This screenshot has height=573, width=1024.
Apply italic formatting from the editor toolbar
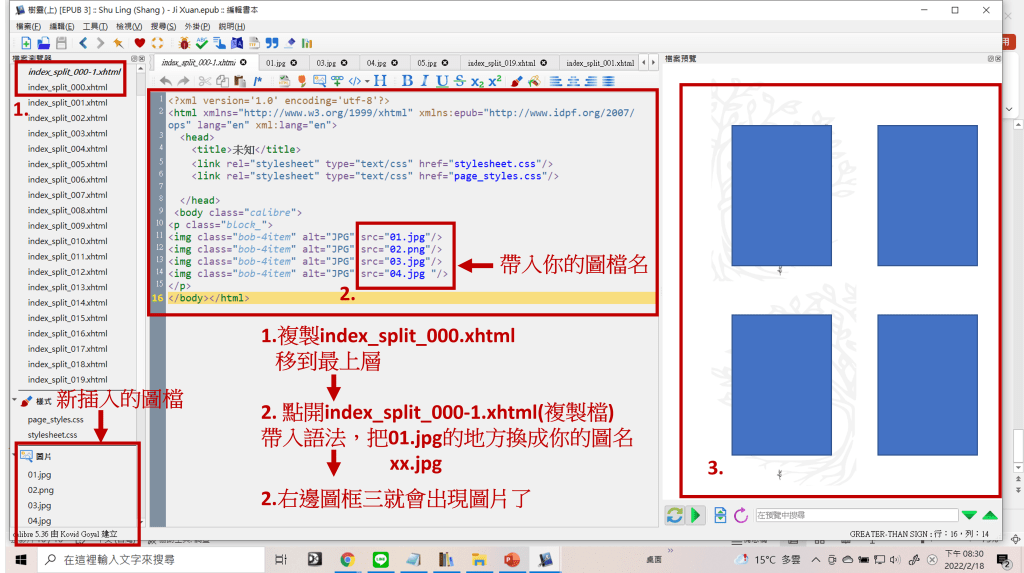point(425,81)
